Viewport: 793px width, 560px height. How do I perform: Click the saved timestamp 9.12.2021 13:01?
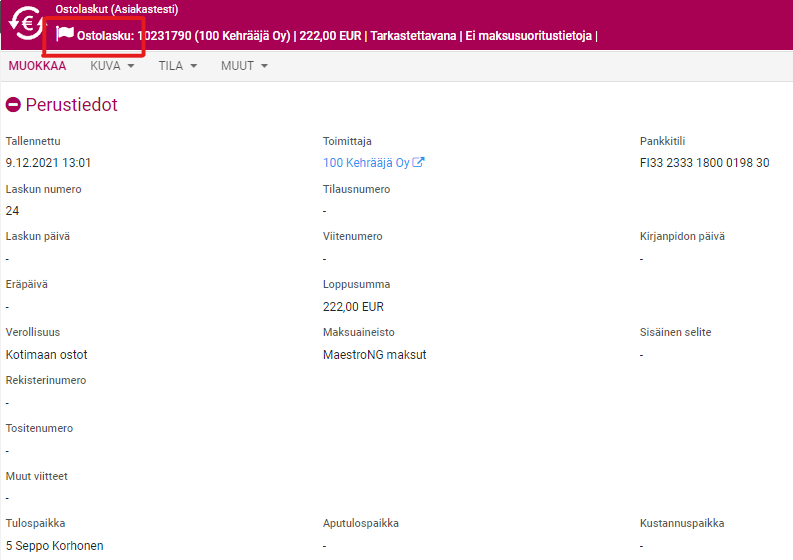point(48,163)
